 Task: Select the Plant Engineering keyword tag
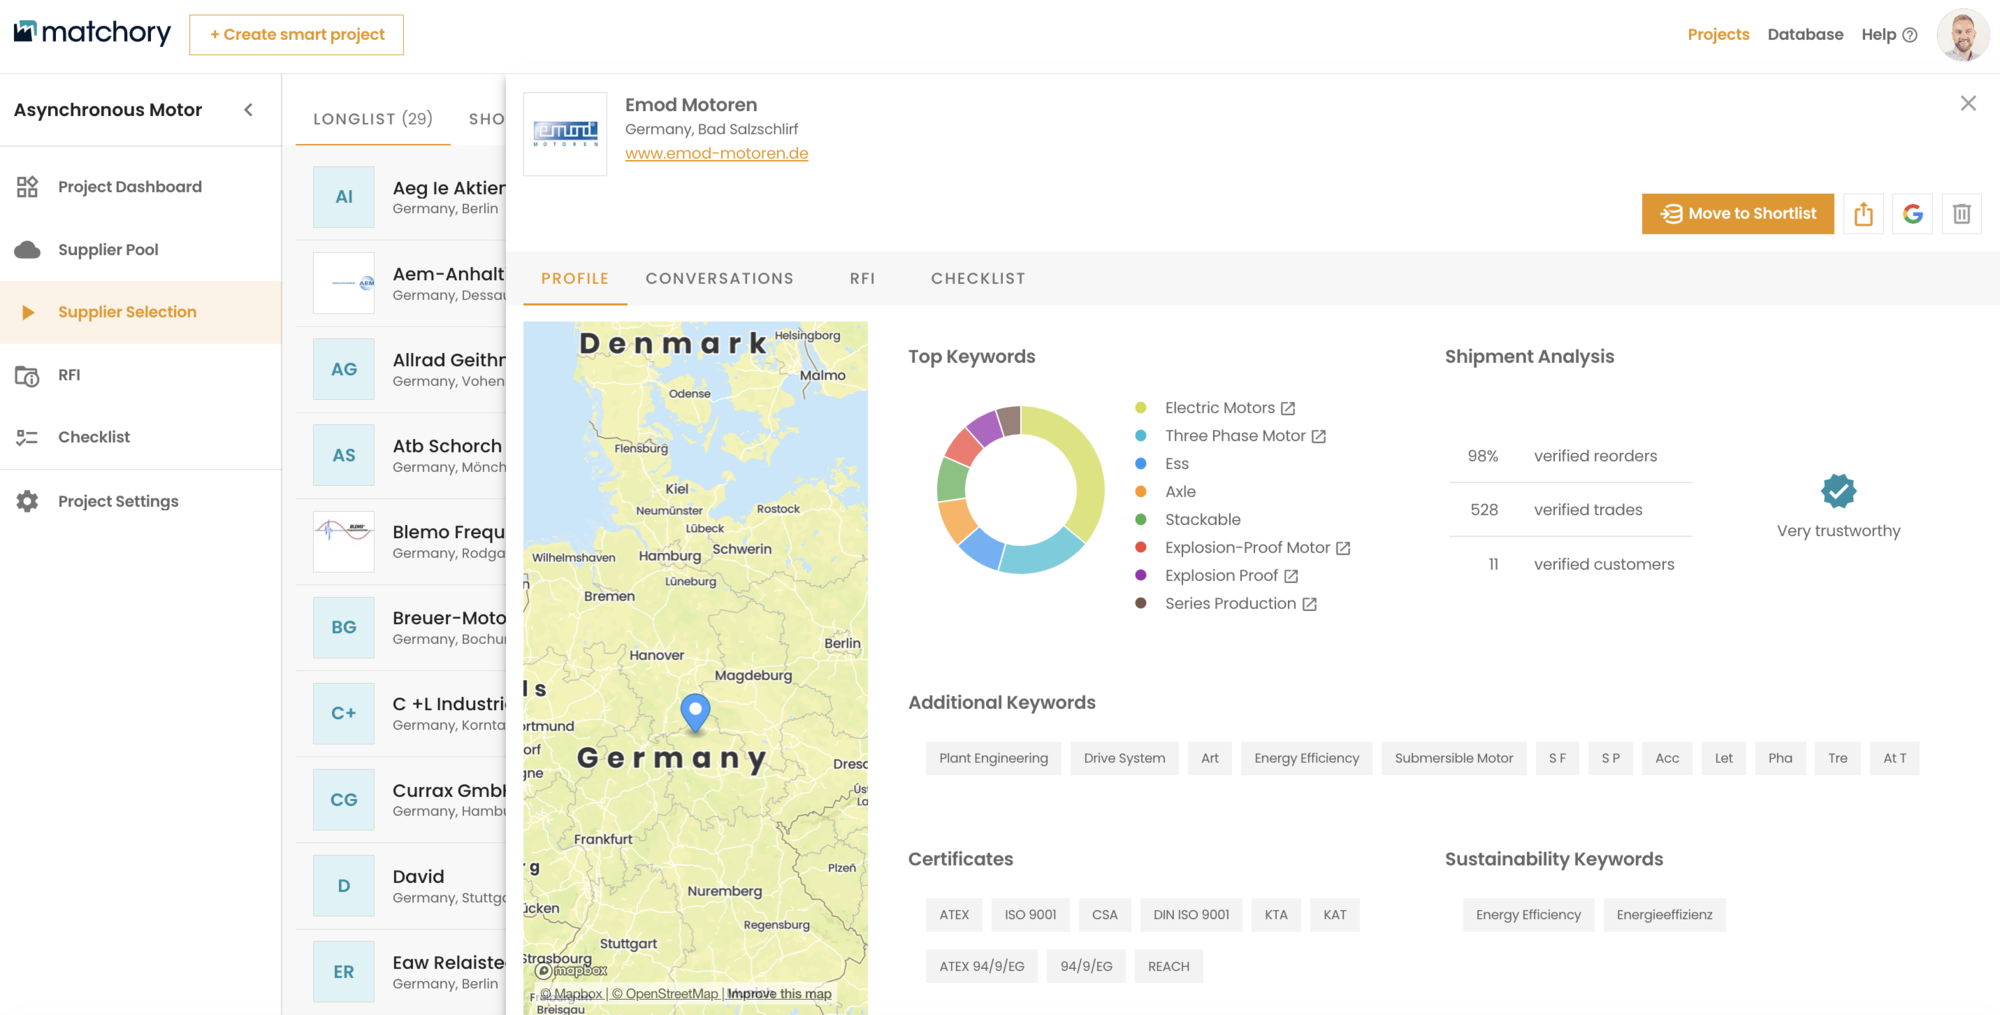pos(993,758)
